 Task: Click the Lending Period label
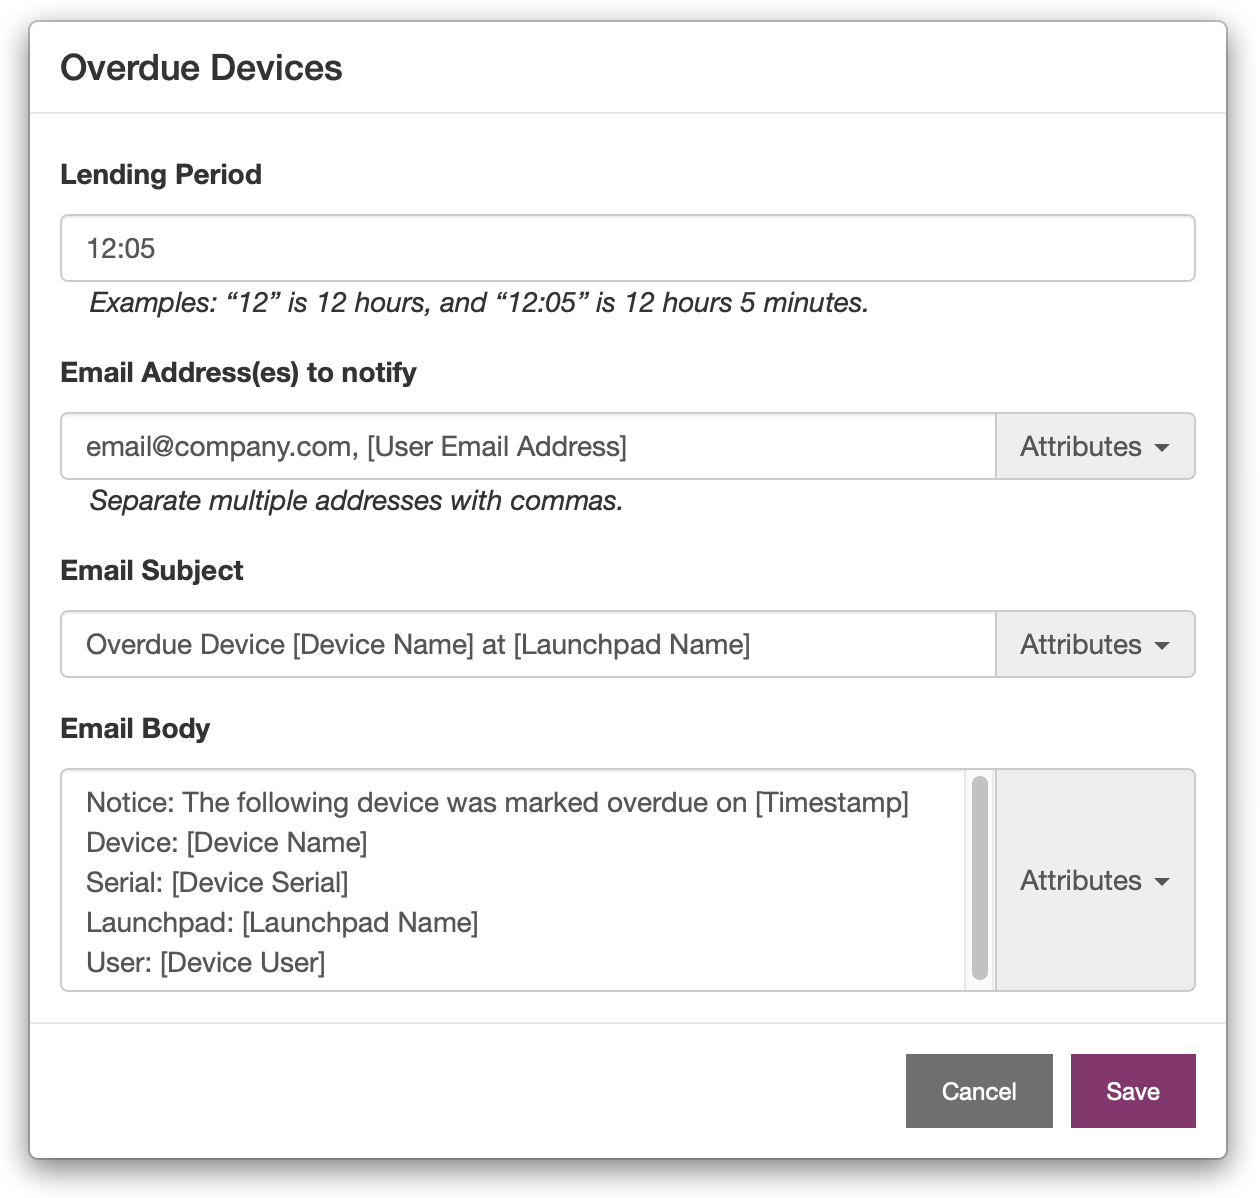(161, 174)
